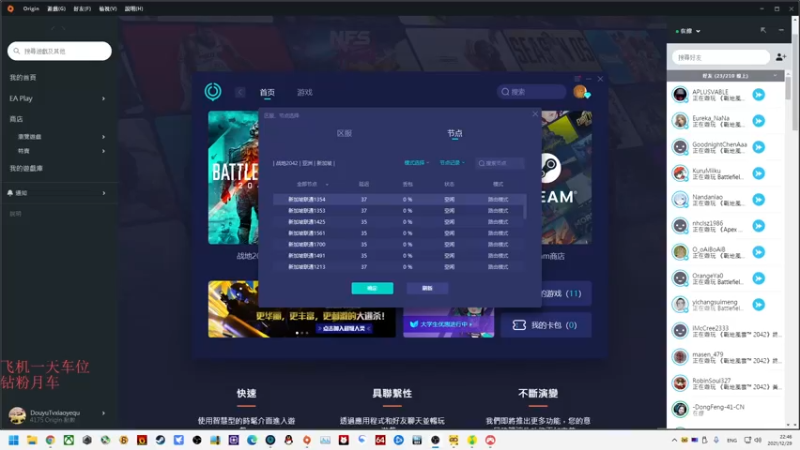Click the notification bell 通知
The height and width of the screenshot is (450, 800).
(x=10, y=193)
